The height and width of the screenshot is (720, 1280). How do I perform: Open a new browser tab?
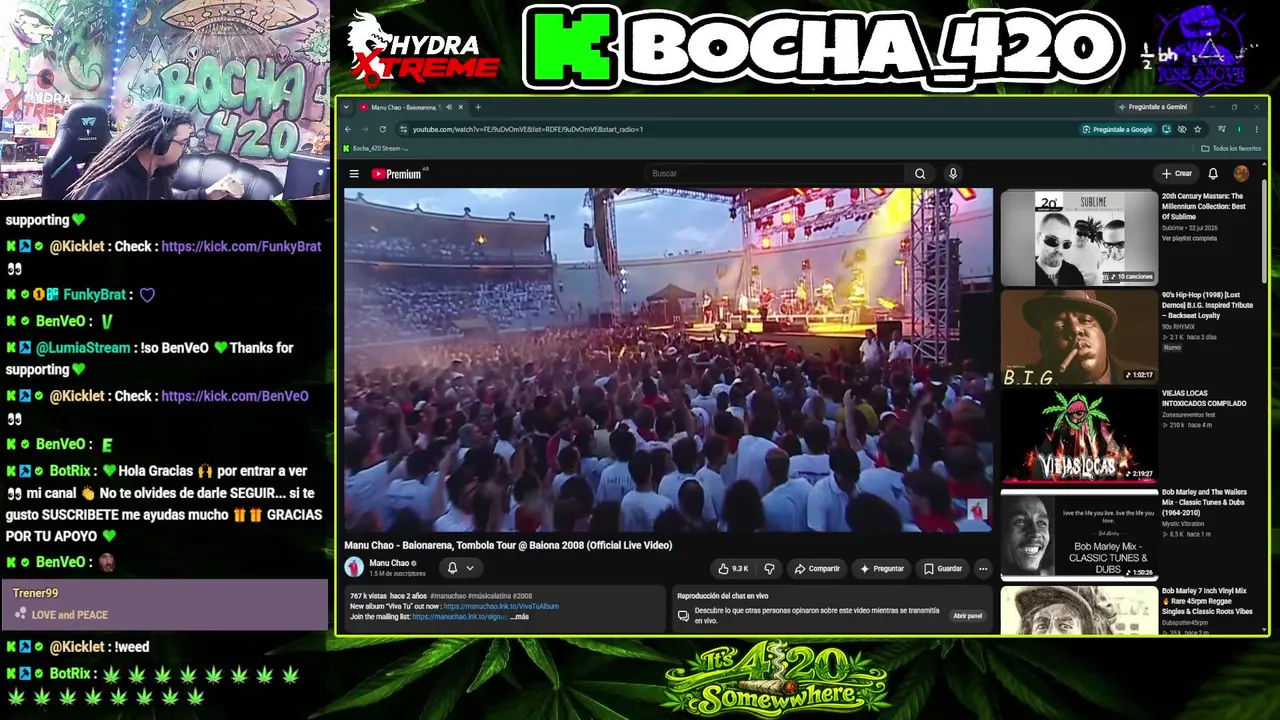point(478,107)
